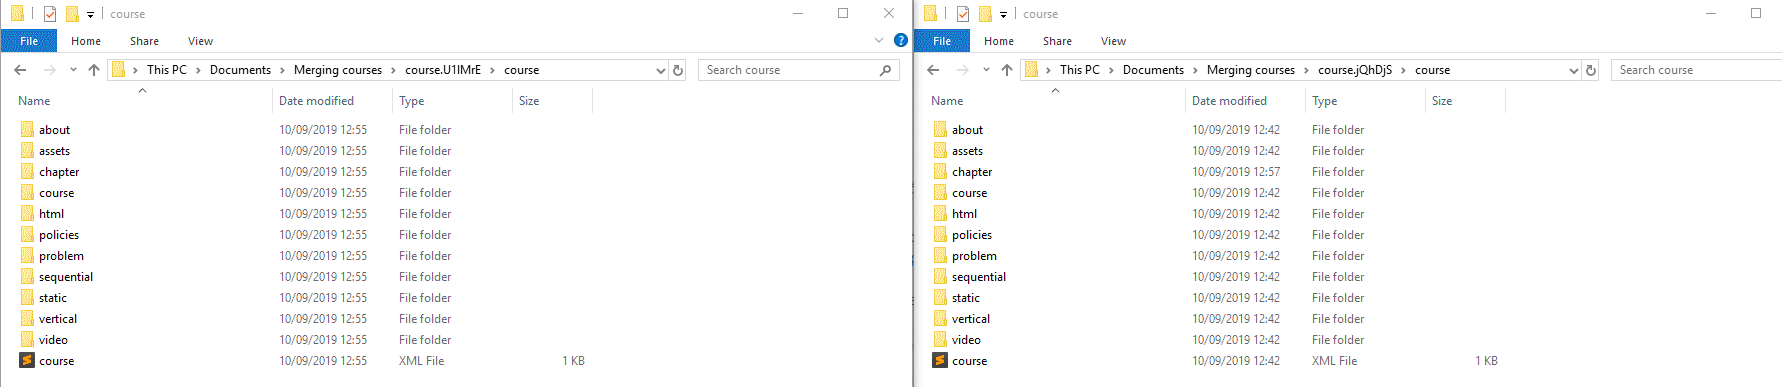This screenshot has height=387, width=1782.
Task: Select sequential folder icon in left window
Action: [27, 277]
